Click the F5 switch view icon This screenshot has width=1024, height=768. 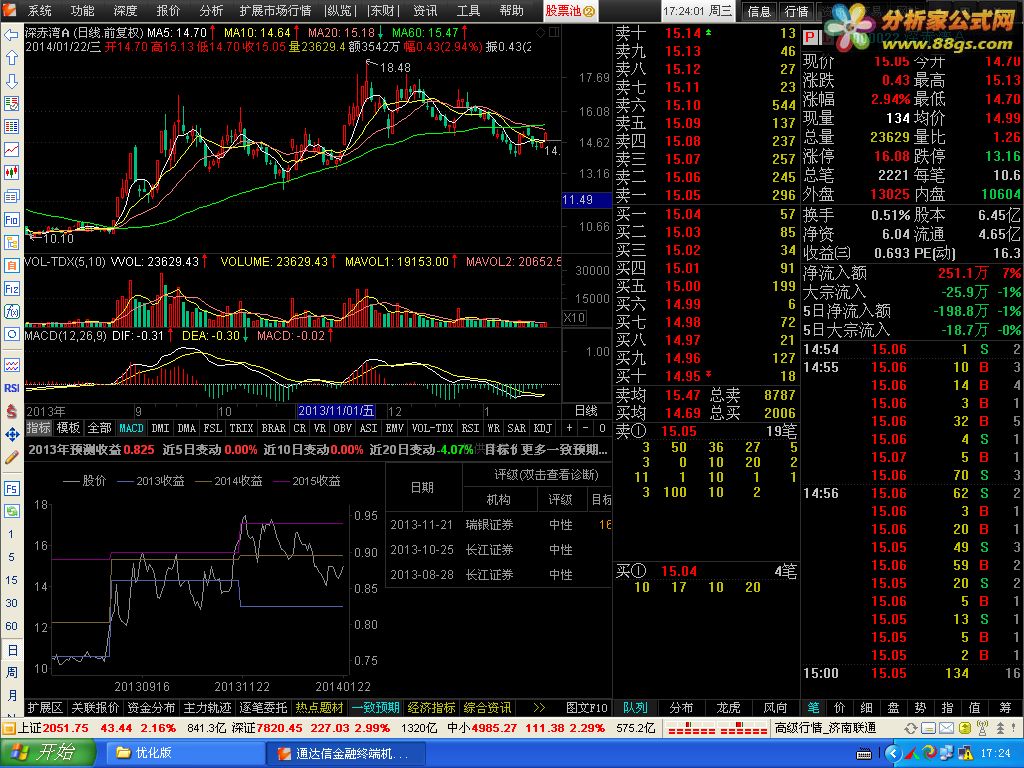pyautogui.click(x=12, y=488)
